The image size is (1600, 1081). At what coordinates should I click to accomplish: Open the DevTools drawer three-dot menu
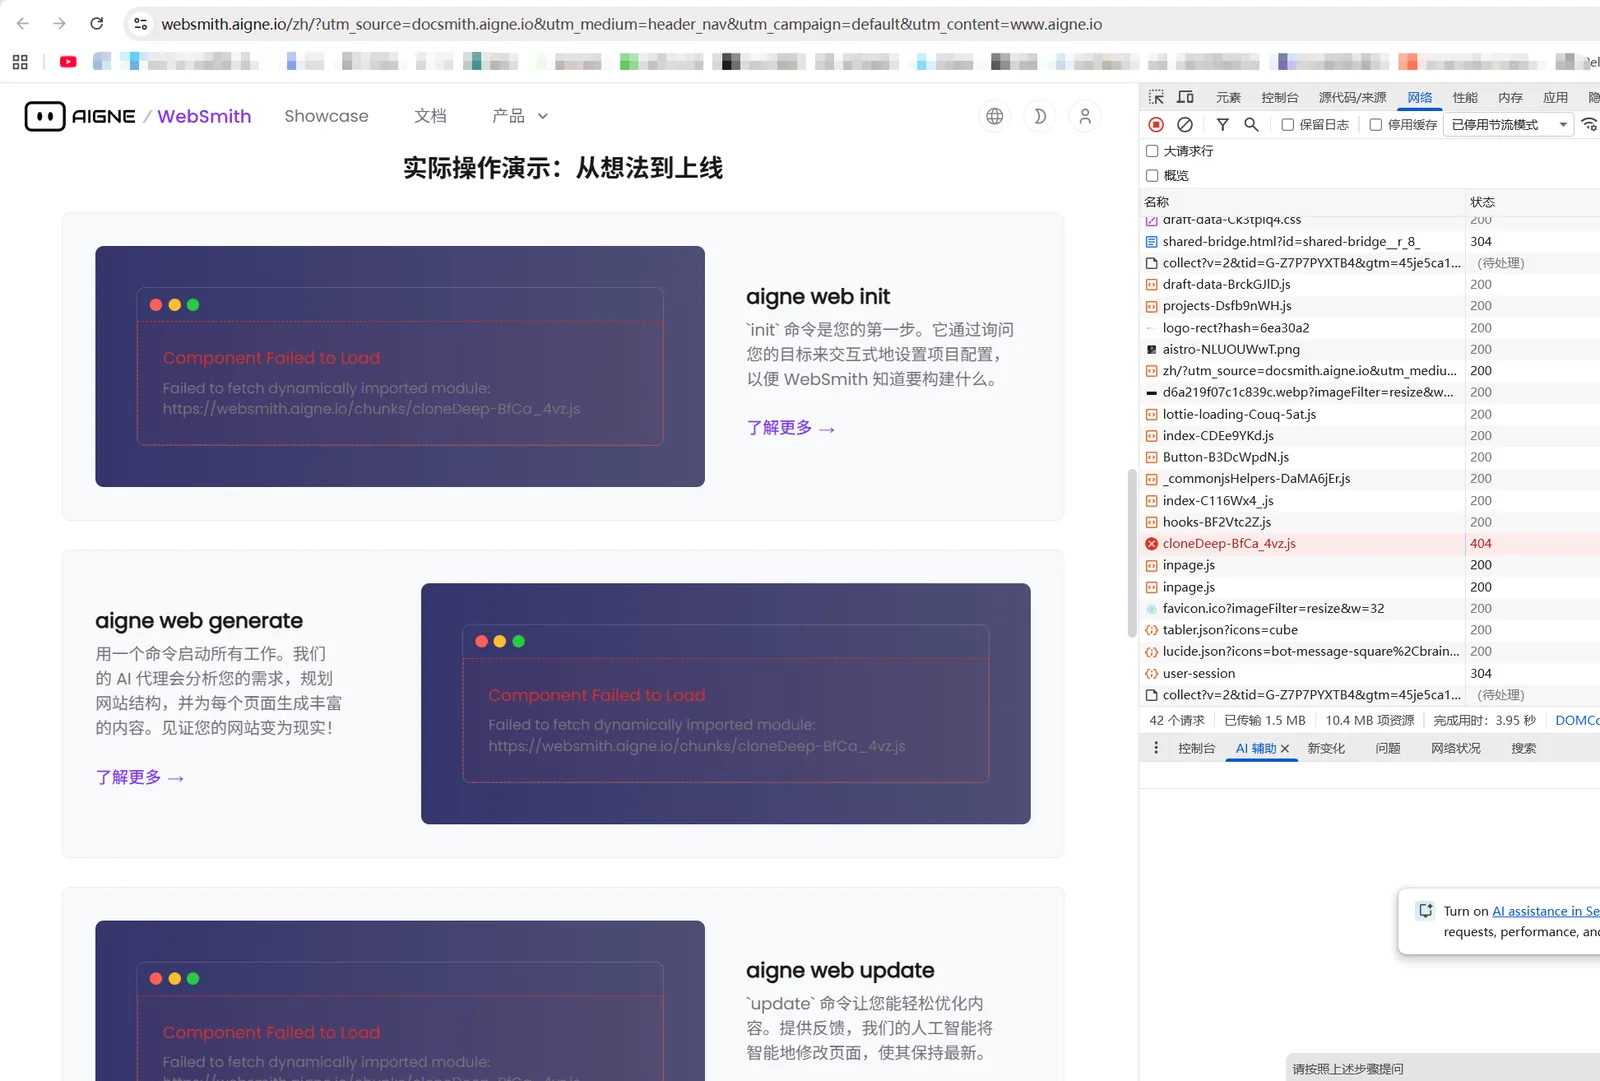(x=1156, y=748)
